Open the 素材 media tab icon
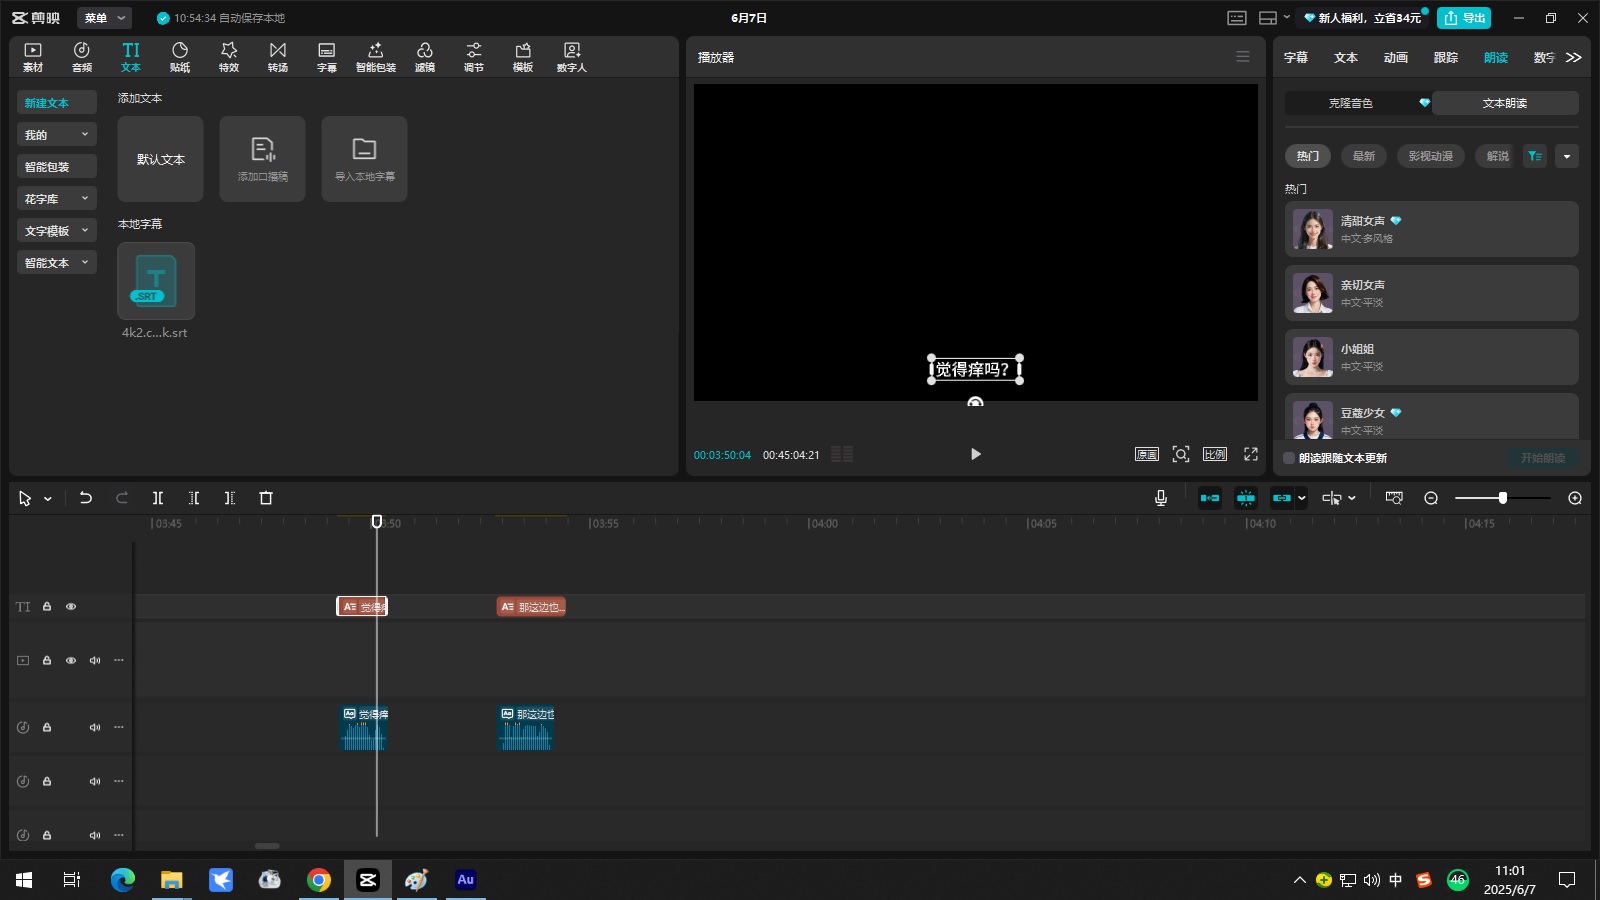 pos(33,57)
